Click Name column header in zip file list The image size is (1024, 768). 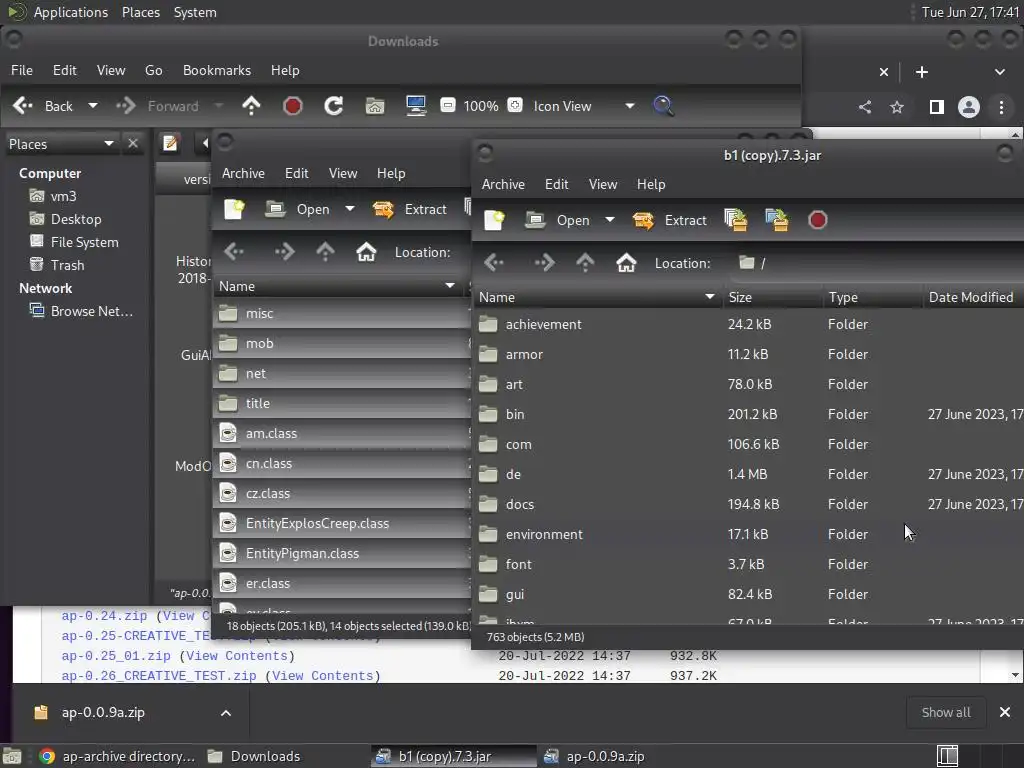pyautogui.click(x=338, y=286)
